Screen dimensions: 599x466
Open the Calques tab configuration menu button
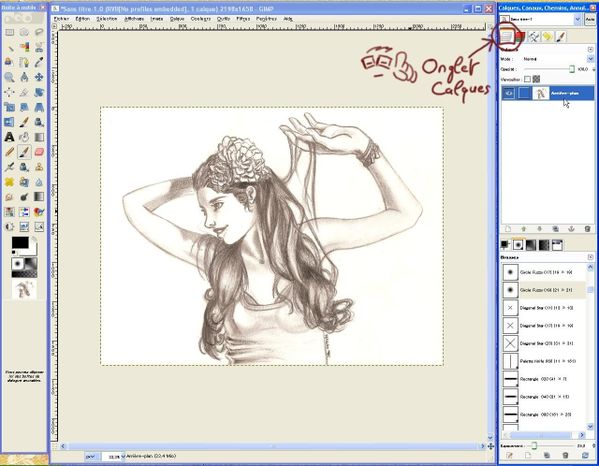click(x=591, y=49)
